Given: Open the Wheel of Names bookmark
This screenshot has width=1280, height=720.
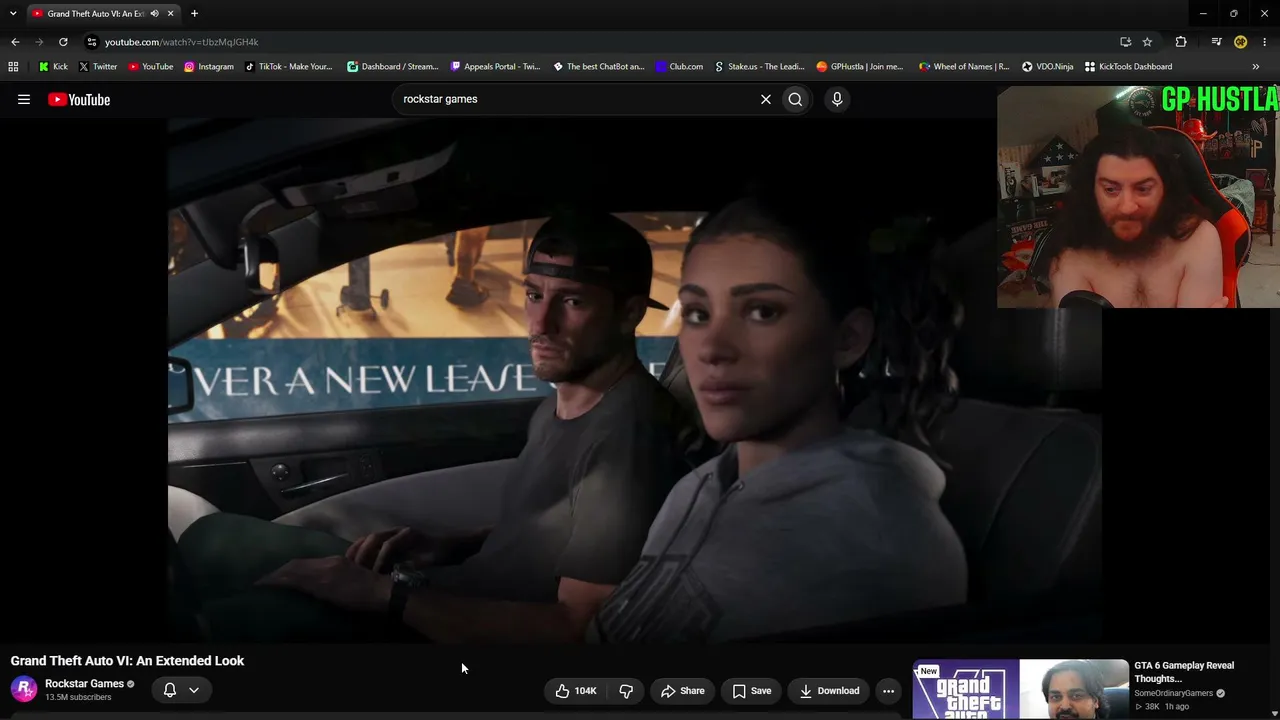Looking at the screenshot, I should (x=964, y=67).
